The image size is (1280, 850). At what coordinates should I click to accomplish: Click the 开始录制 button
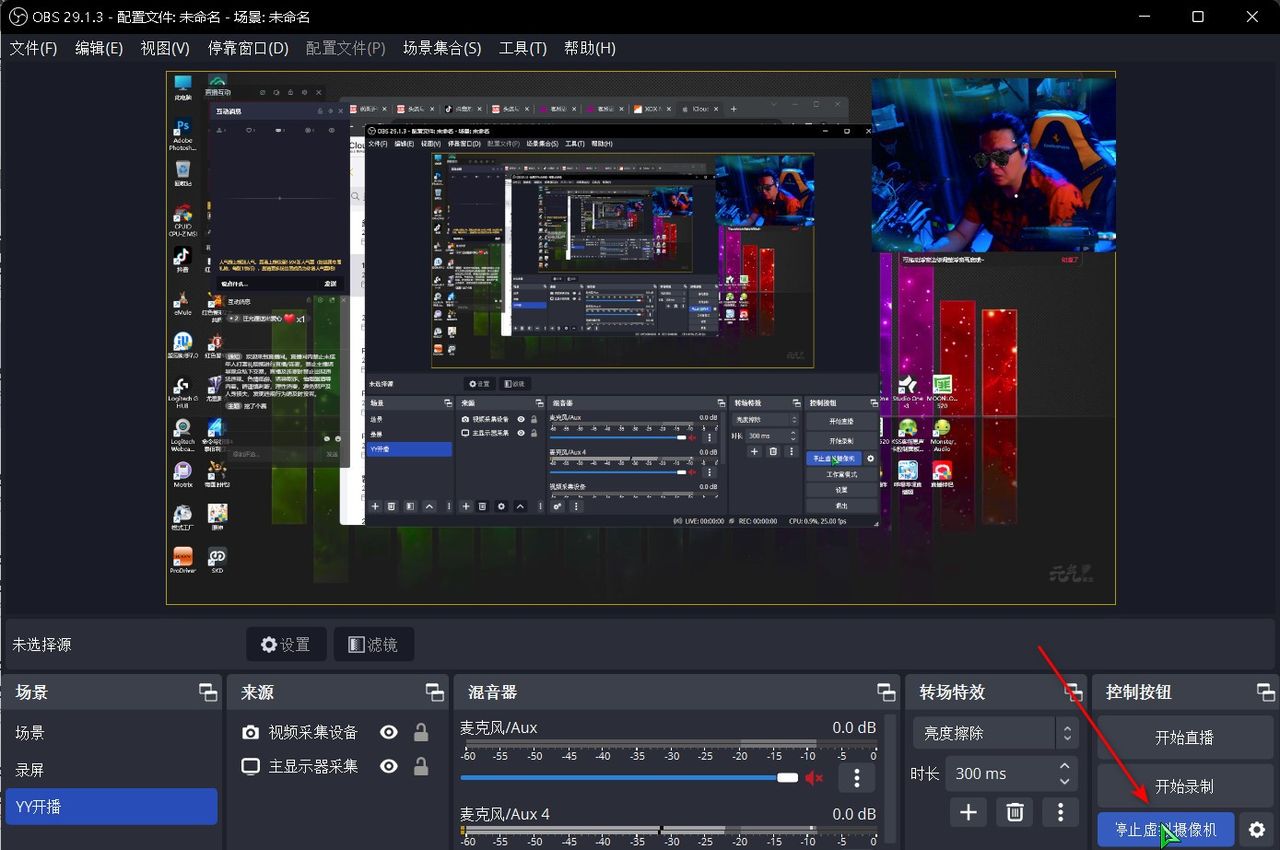click(x=1184, y=786)
